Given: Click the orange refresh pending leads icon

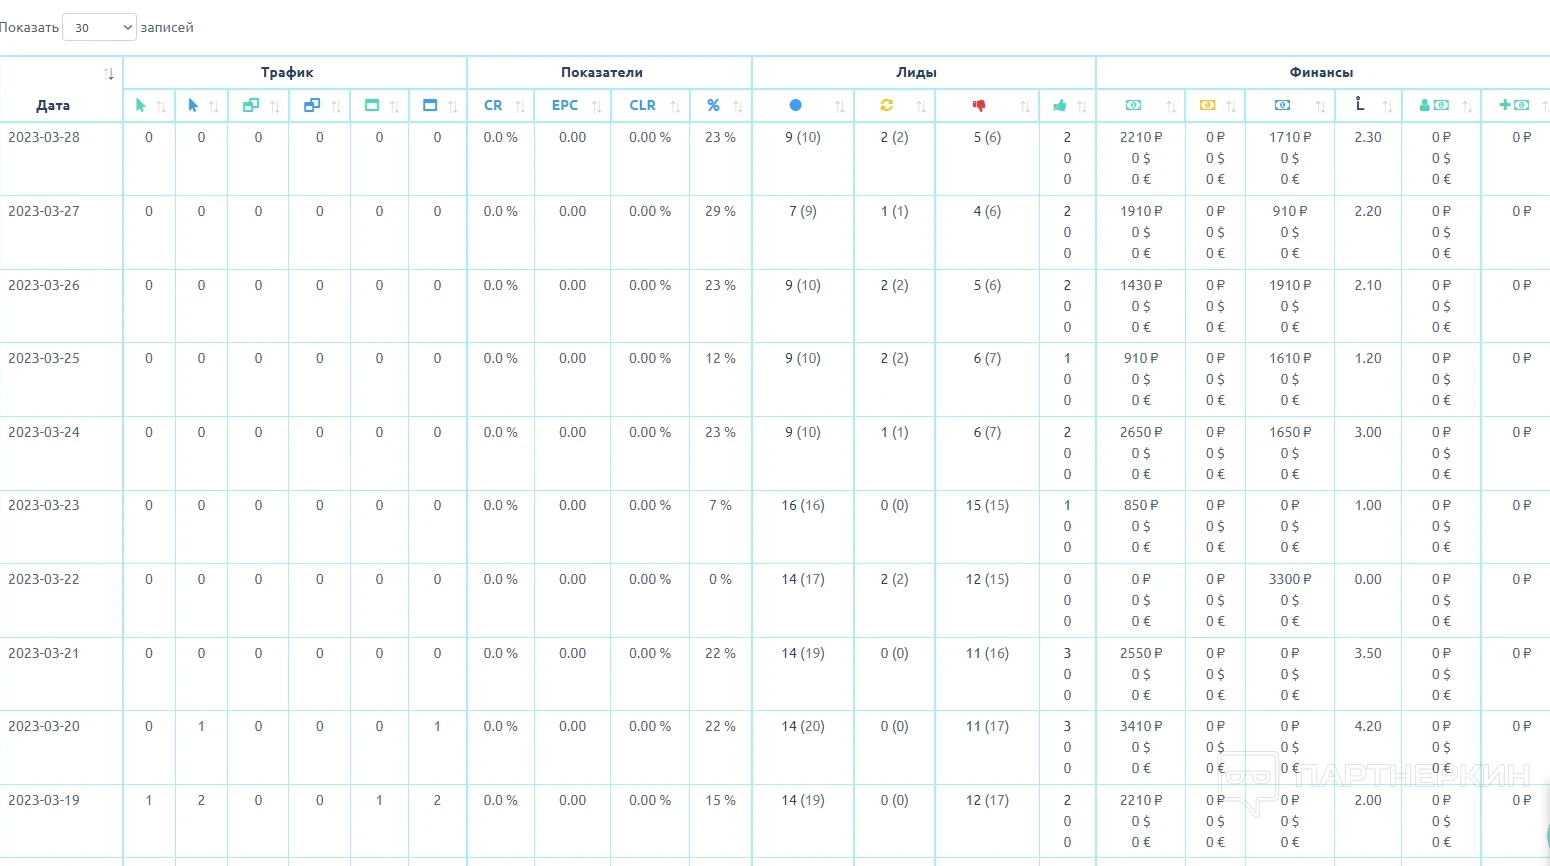Looking at the screenshot, I should [x=886, y=105].
